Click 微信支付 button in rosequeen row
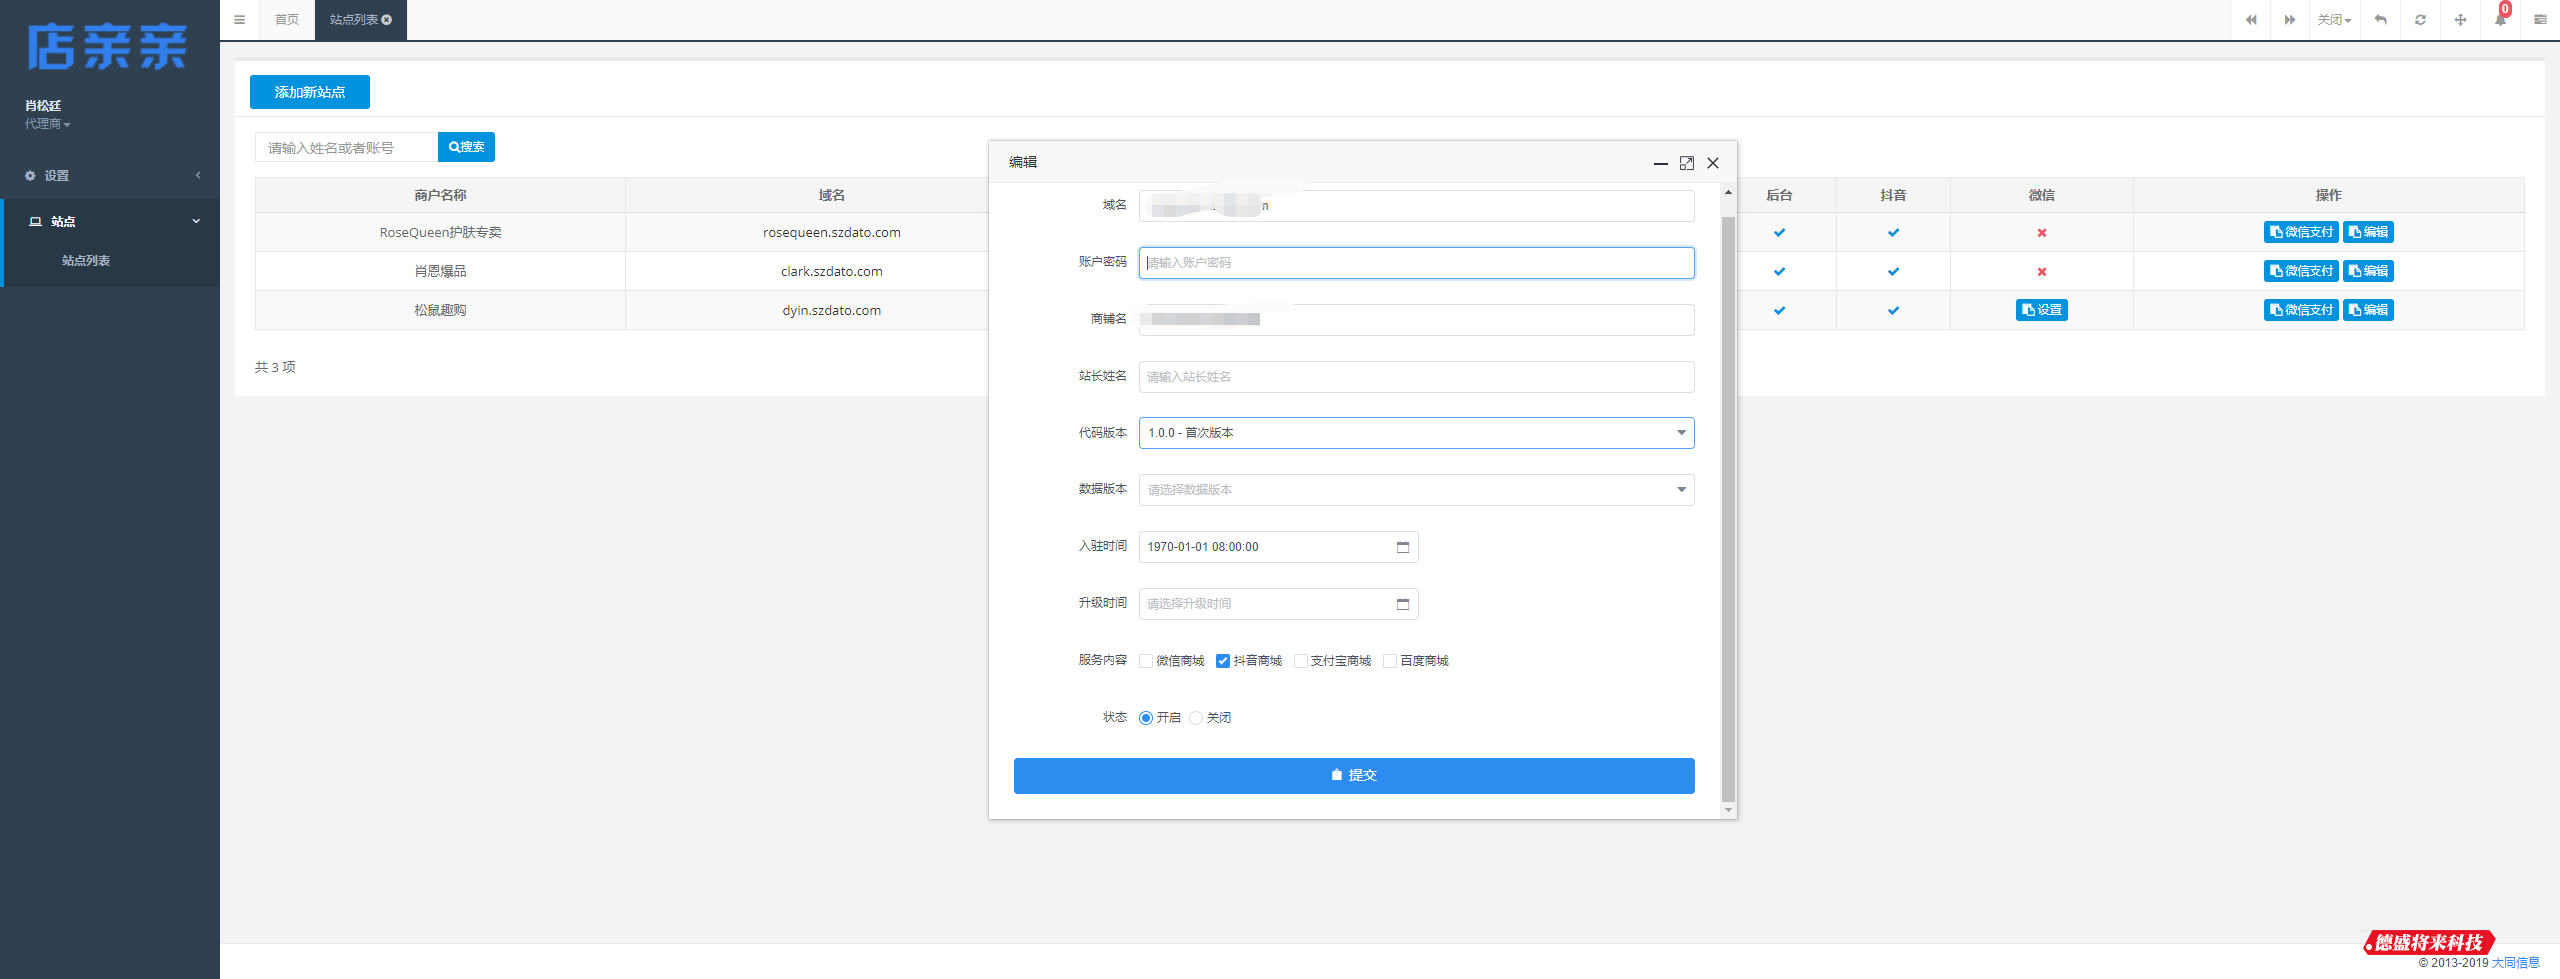 point(2300,233)
